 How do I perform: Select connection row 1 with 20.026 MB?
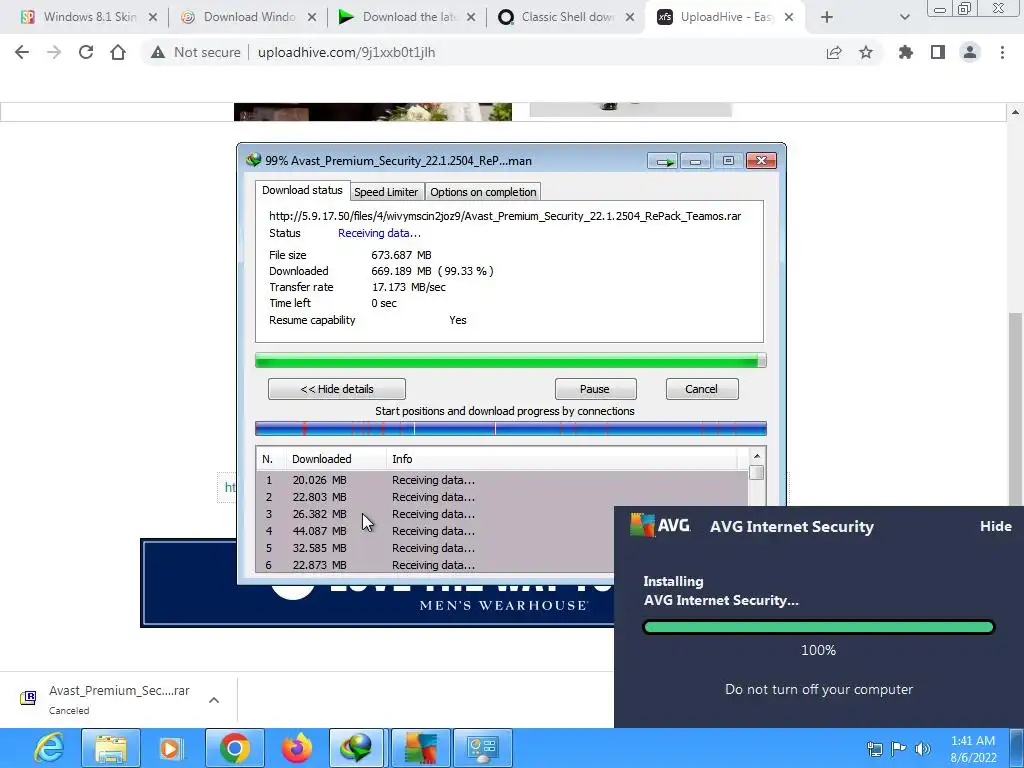(x=502, y=480)
